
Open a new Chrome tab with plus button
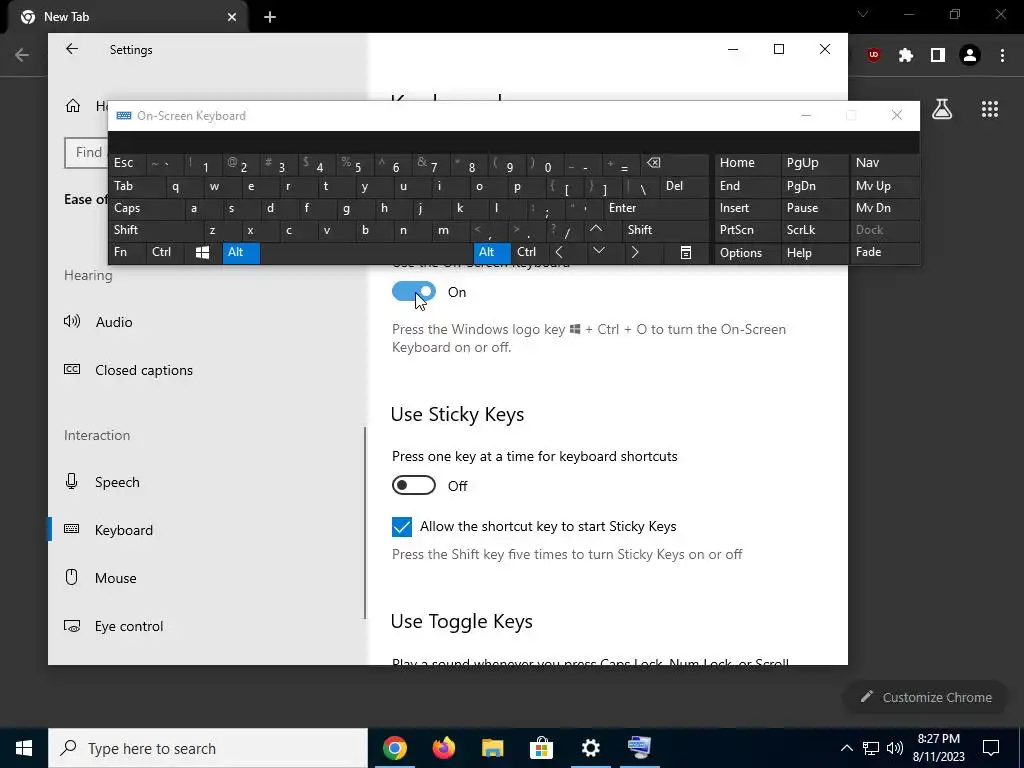coord(270,17)
